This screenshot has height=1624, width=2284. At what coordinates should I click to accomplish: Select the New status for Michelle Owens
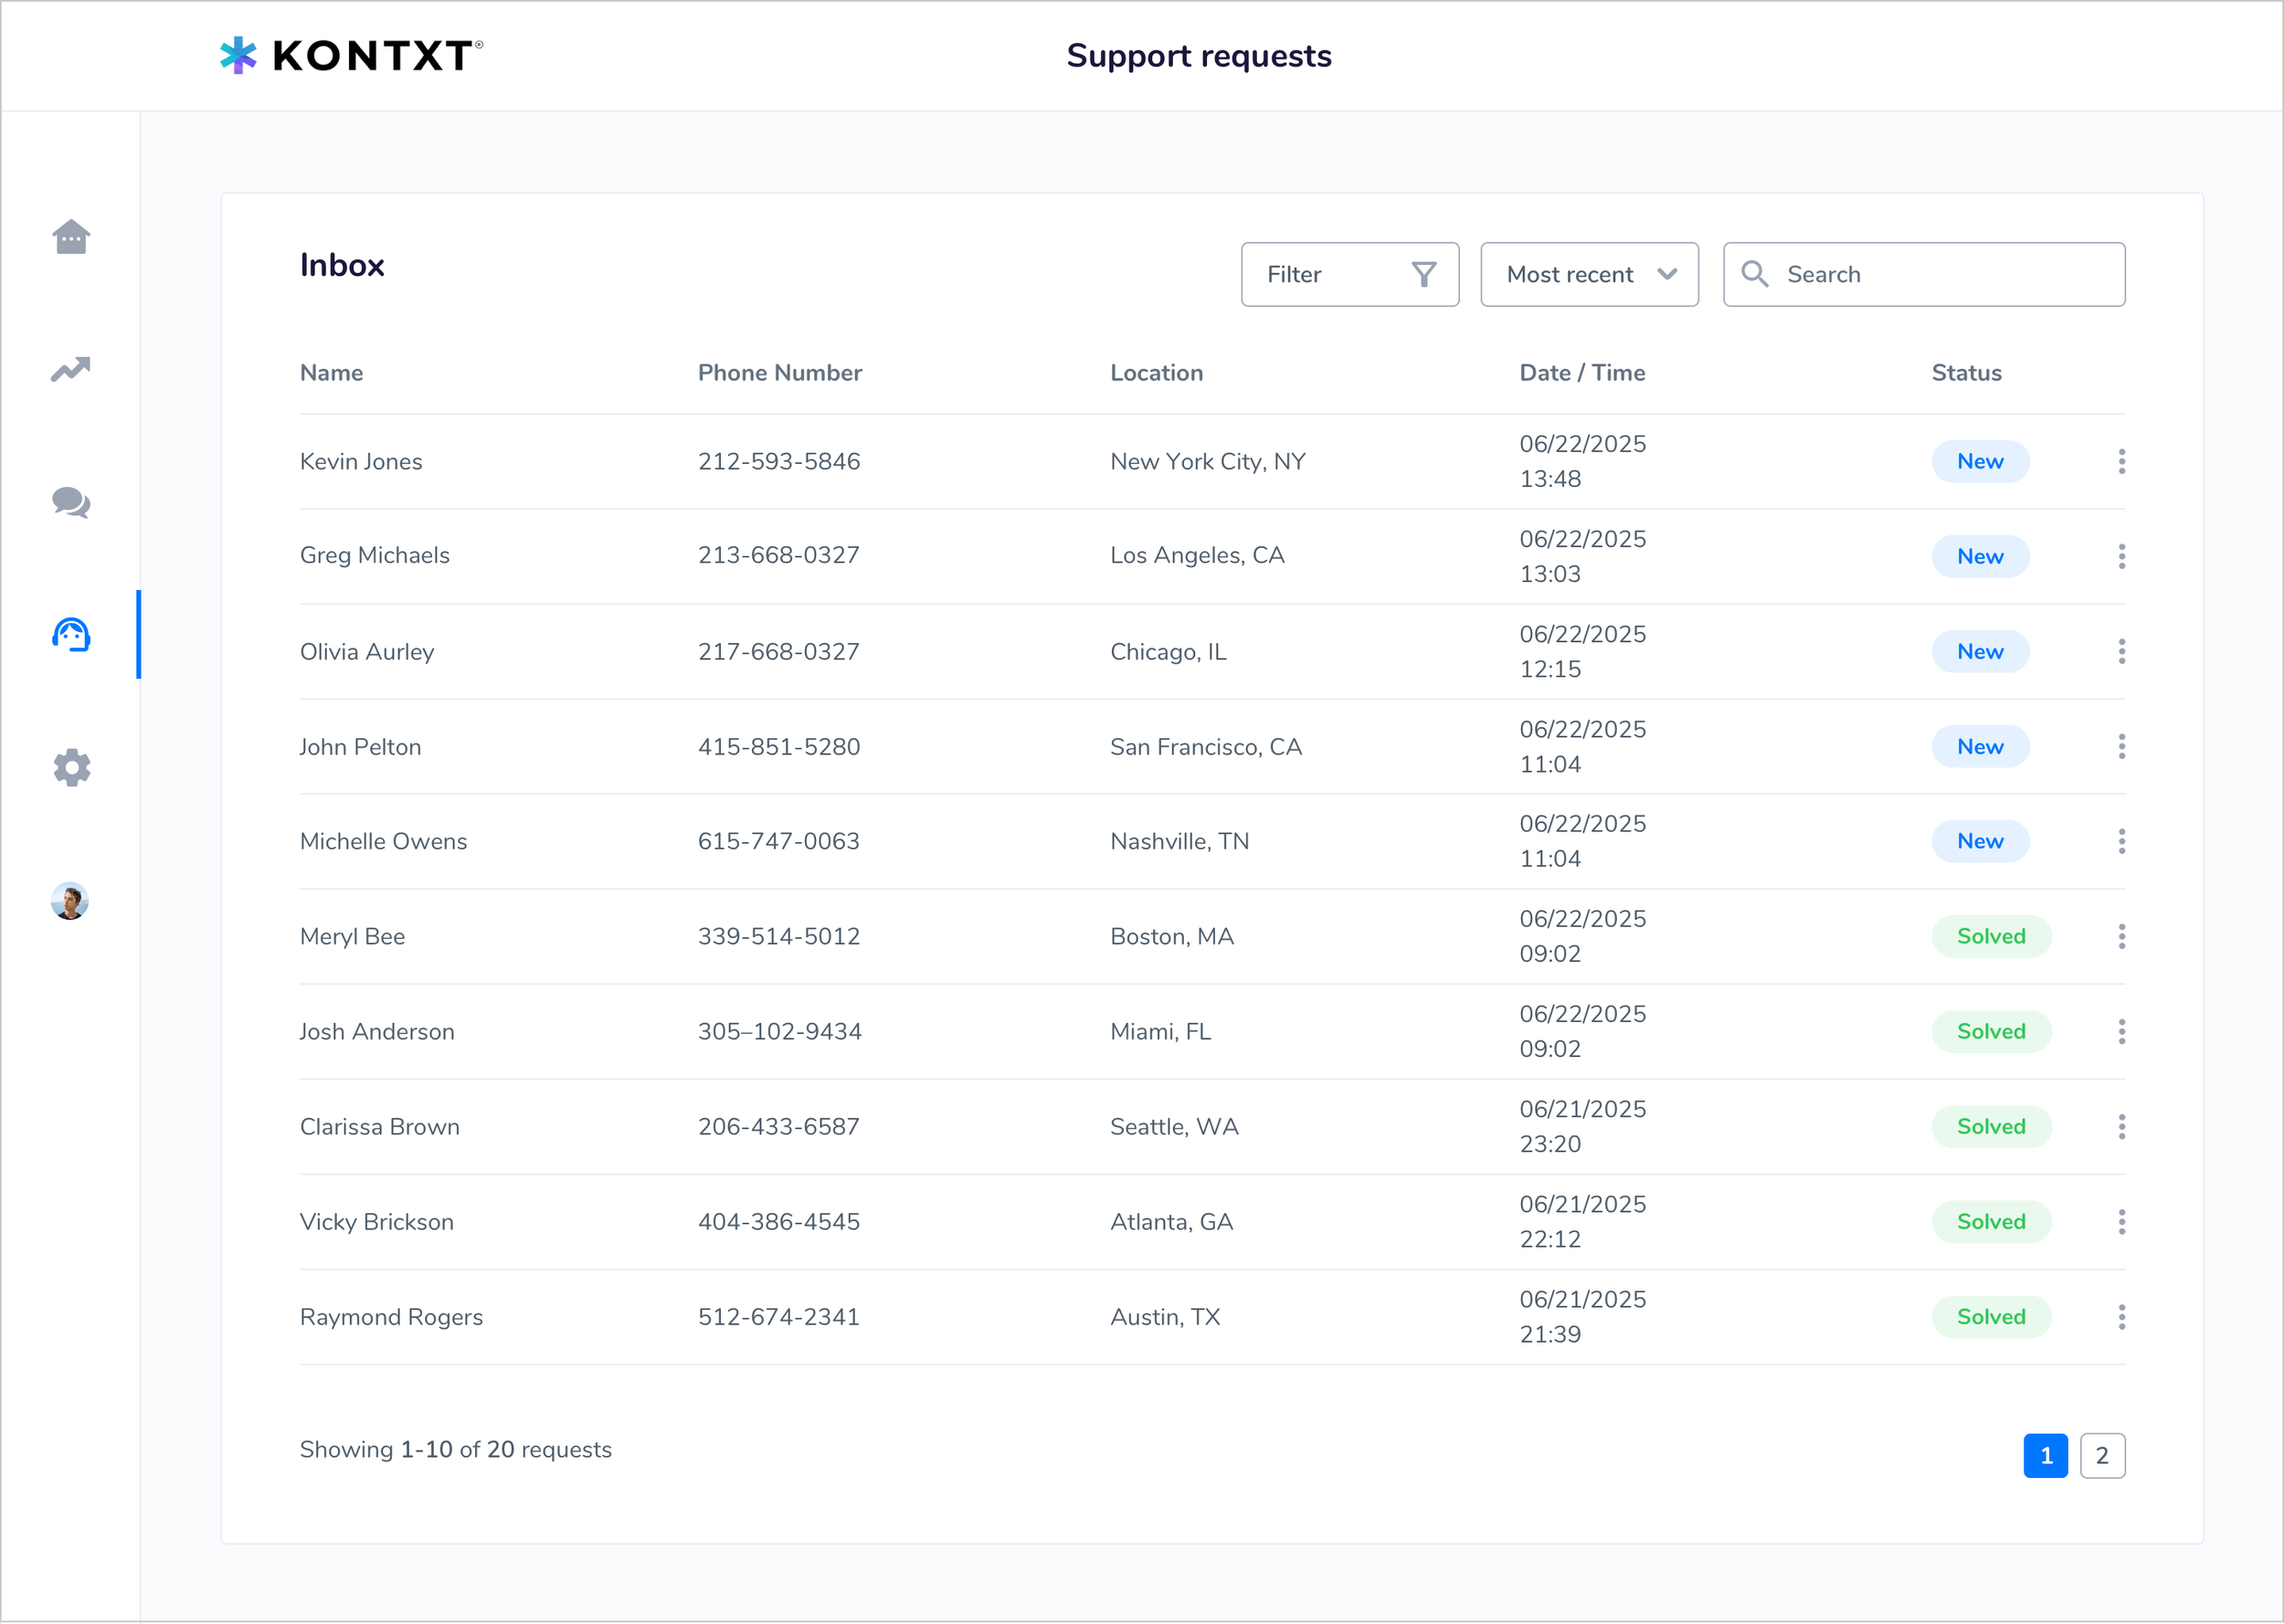tap(1981, 841)
